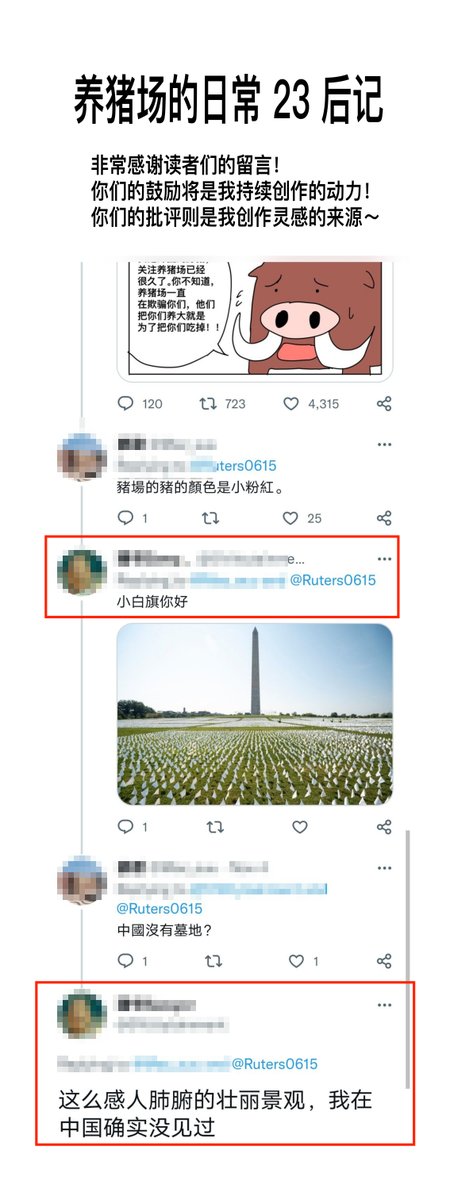The height and width of the screenshot is (1200, 450).
Task: Share the '中國沒有墓地?' reply
Action: click(x=384, y=960)
